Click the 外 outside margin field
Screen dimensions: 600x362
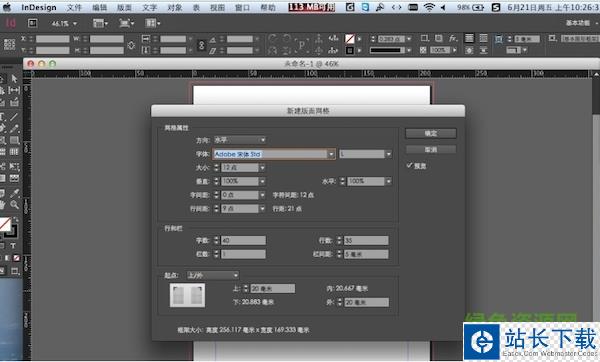pyautogui.click(x=367, y=302)
